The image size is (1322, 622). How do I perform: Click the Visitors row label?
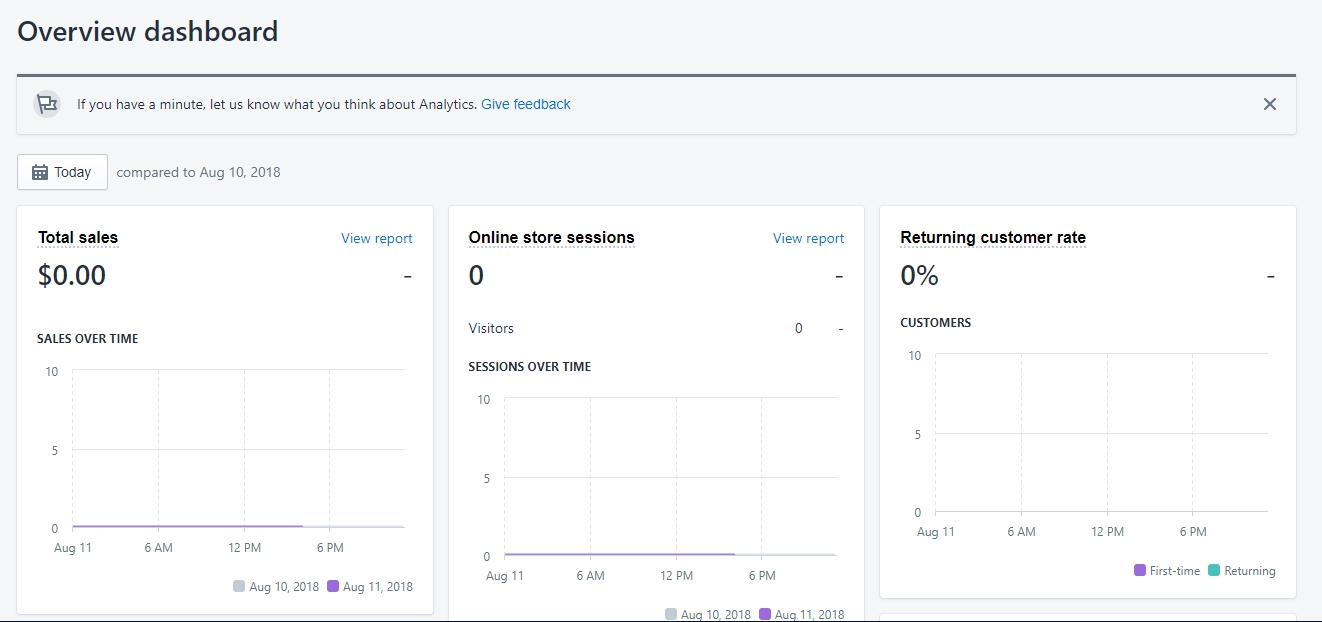491,328
